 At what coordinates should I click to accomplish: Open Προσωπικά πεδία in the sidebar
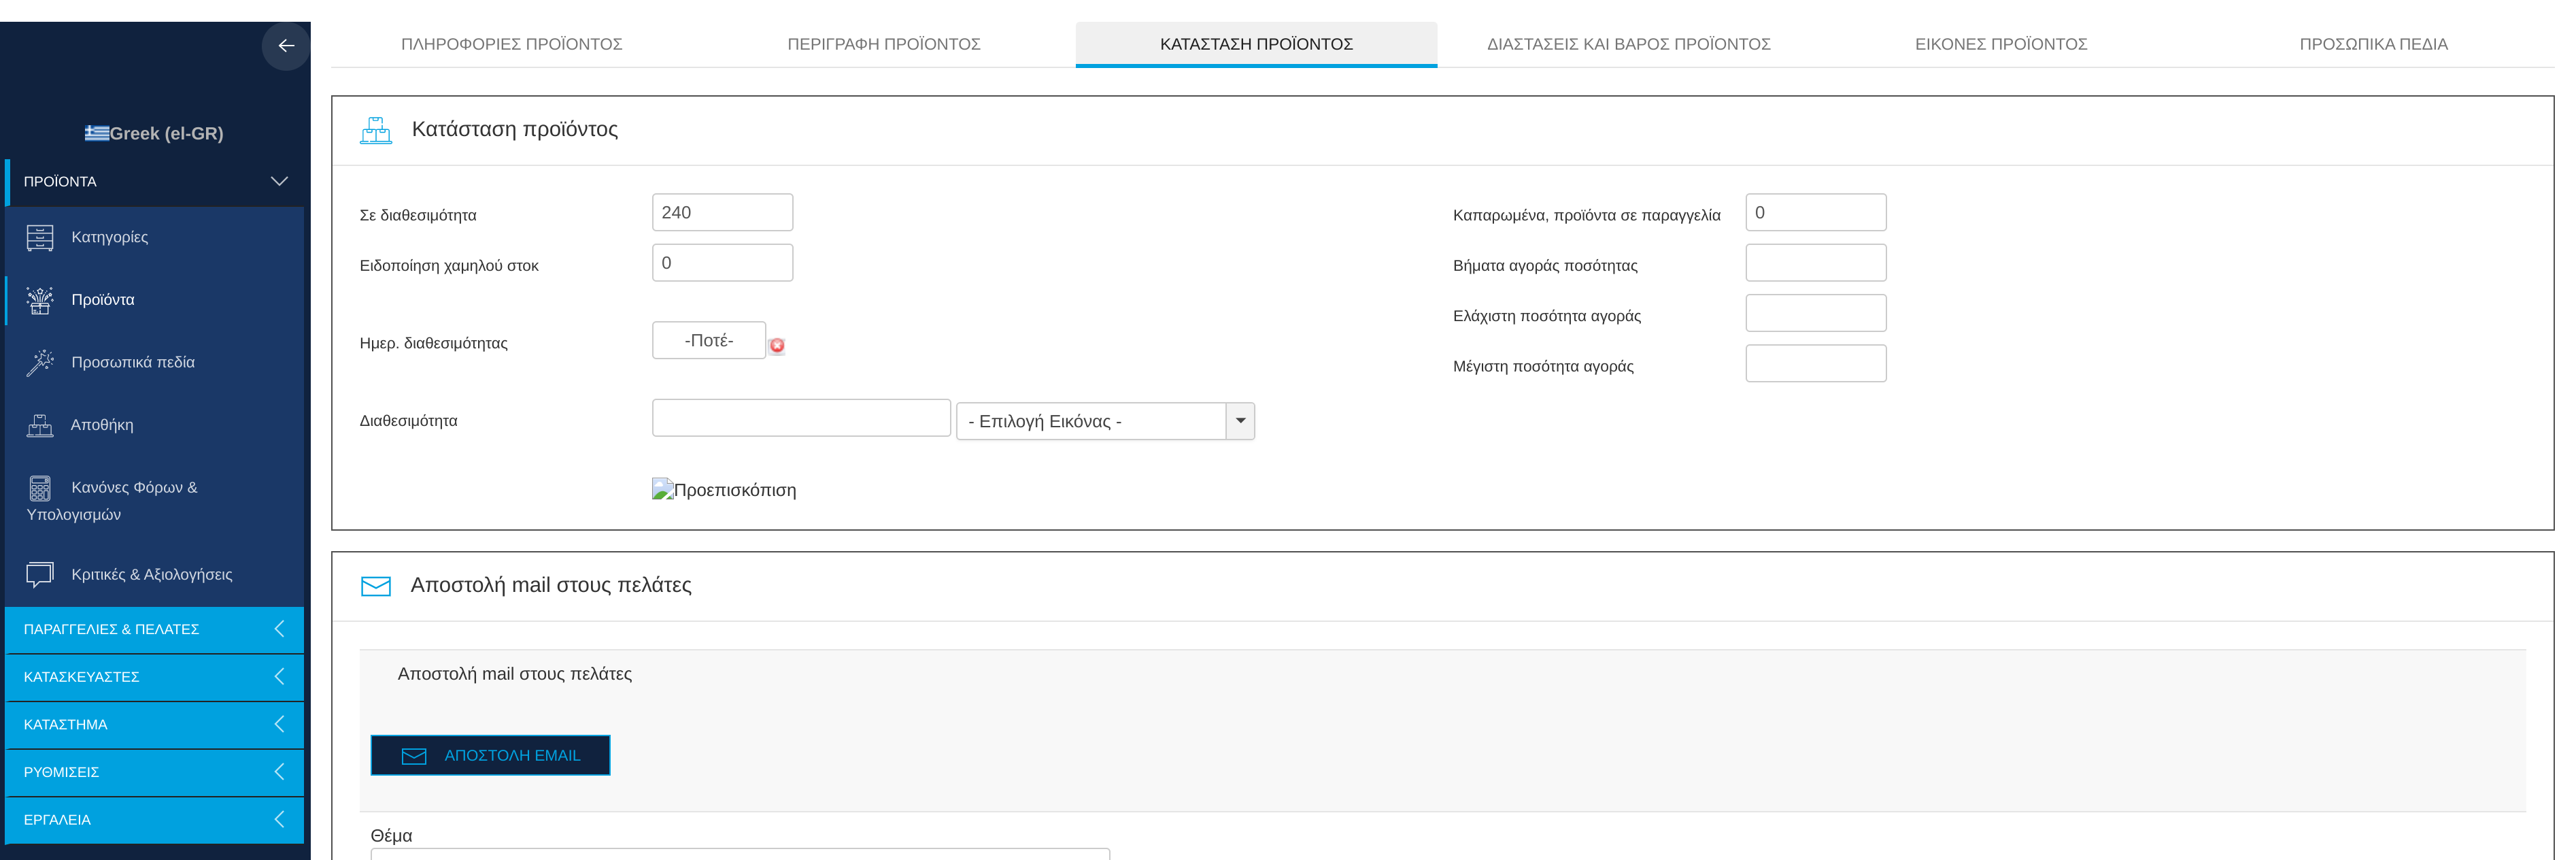tap(133, 362)
